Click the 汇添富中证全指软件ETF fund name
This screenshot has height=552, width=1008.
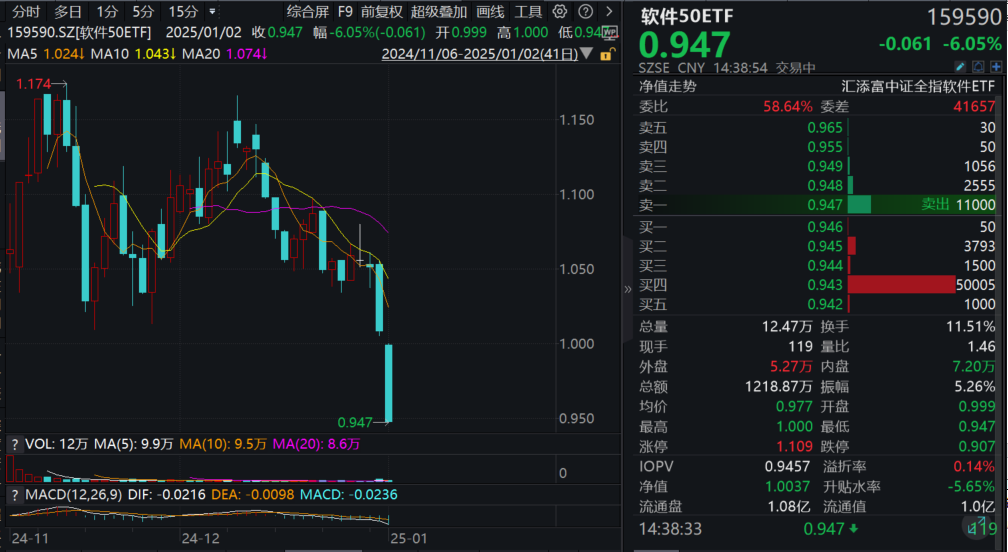pos(918,86)
